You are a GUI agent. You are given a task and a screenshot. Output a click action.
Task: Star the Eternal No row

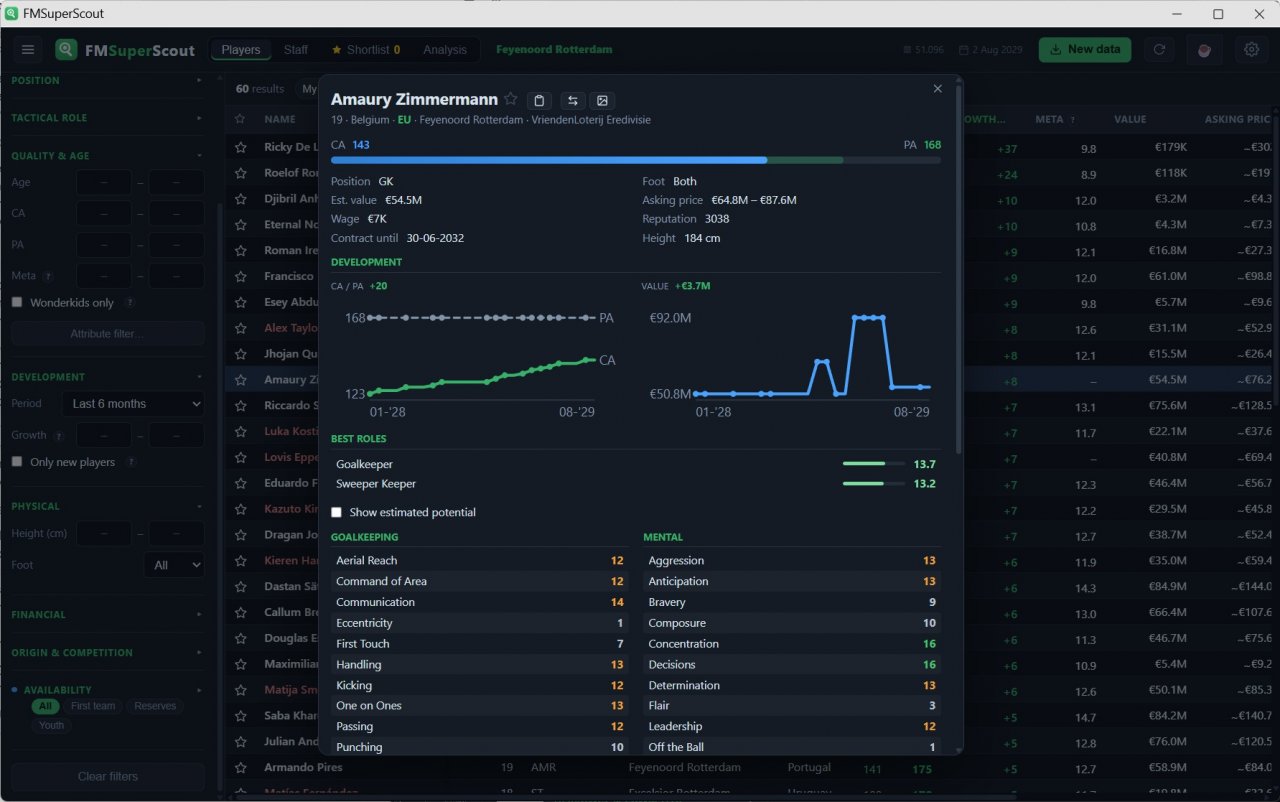tap(240, 225)
